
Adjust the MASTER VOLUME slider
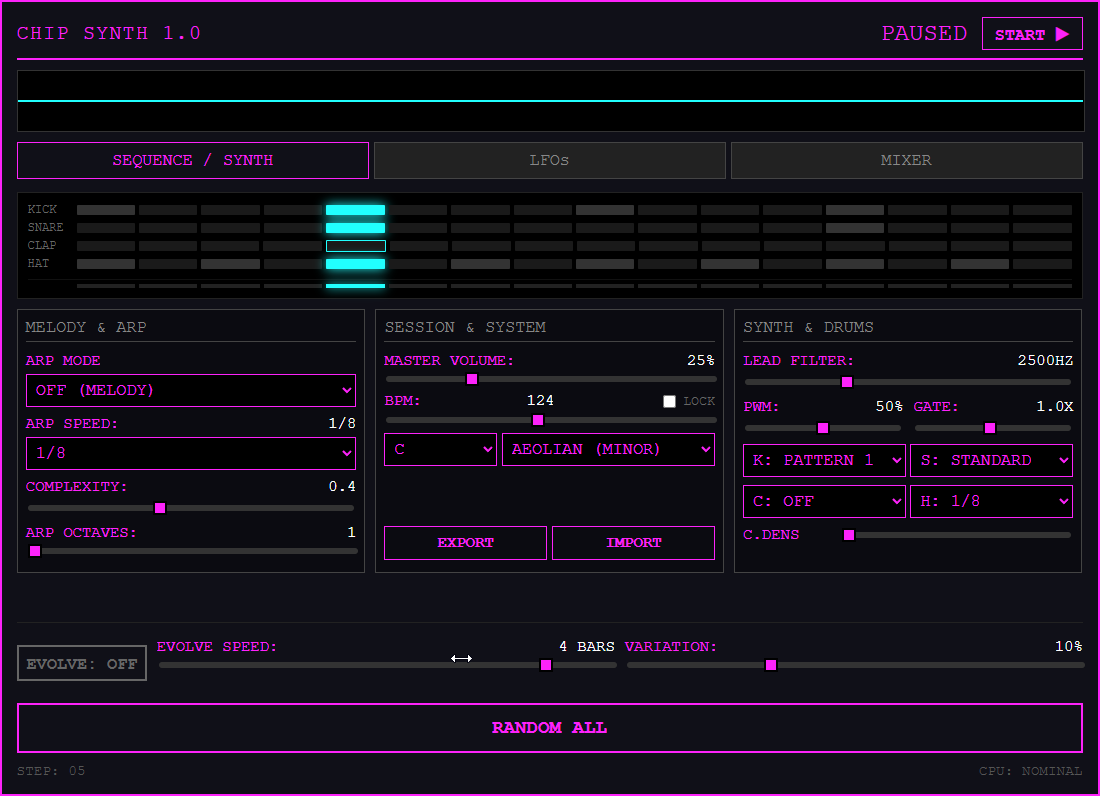(x=551, y=379)
